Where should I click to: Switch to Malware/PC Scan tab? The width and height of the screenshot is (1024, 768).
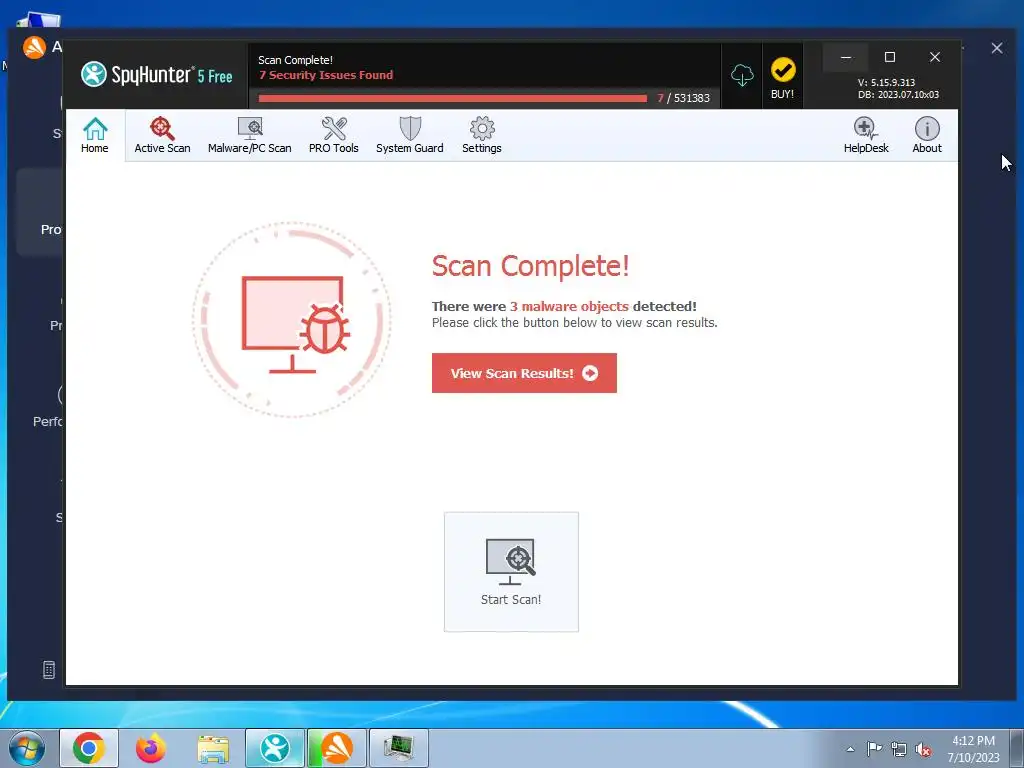(x=249, y=135)
